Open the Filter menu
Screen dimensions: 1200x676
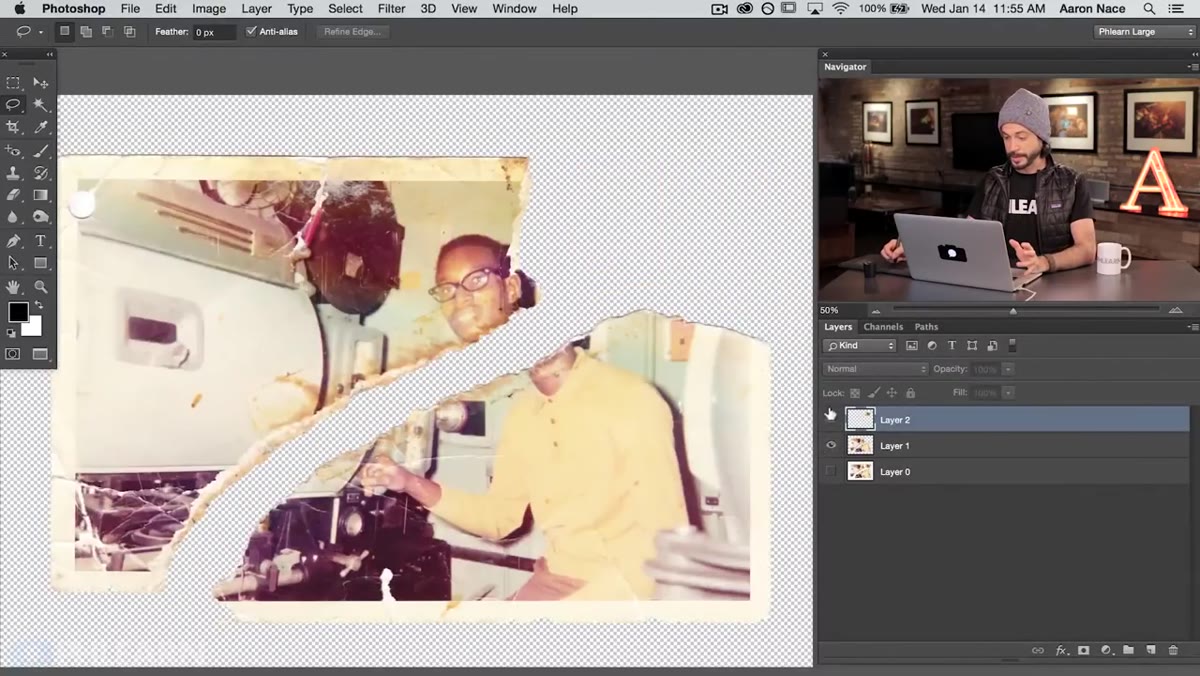[392, 9]
